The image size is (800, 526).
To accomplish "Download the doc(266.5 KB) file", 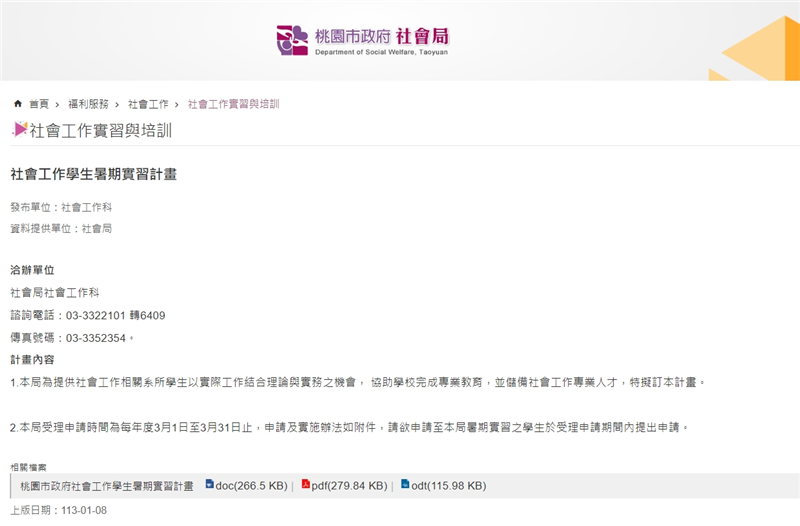I will point(251,486).
